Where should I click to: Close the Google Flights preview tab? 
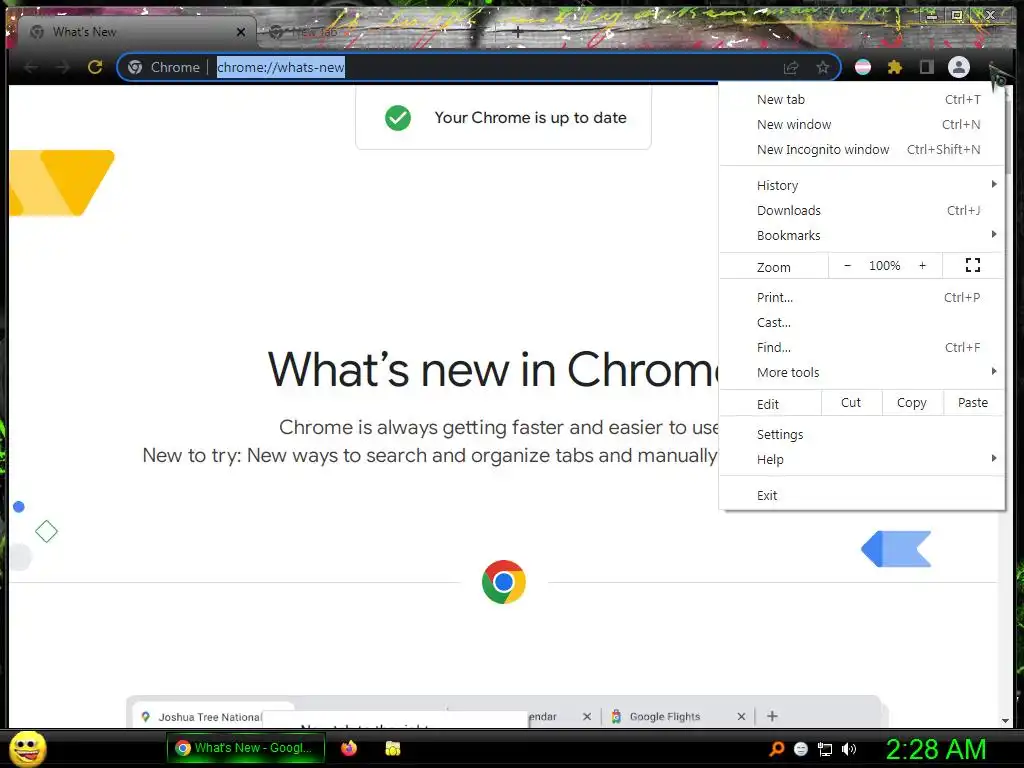click(x=741, y=716)
